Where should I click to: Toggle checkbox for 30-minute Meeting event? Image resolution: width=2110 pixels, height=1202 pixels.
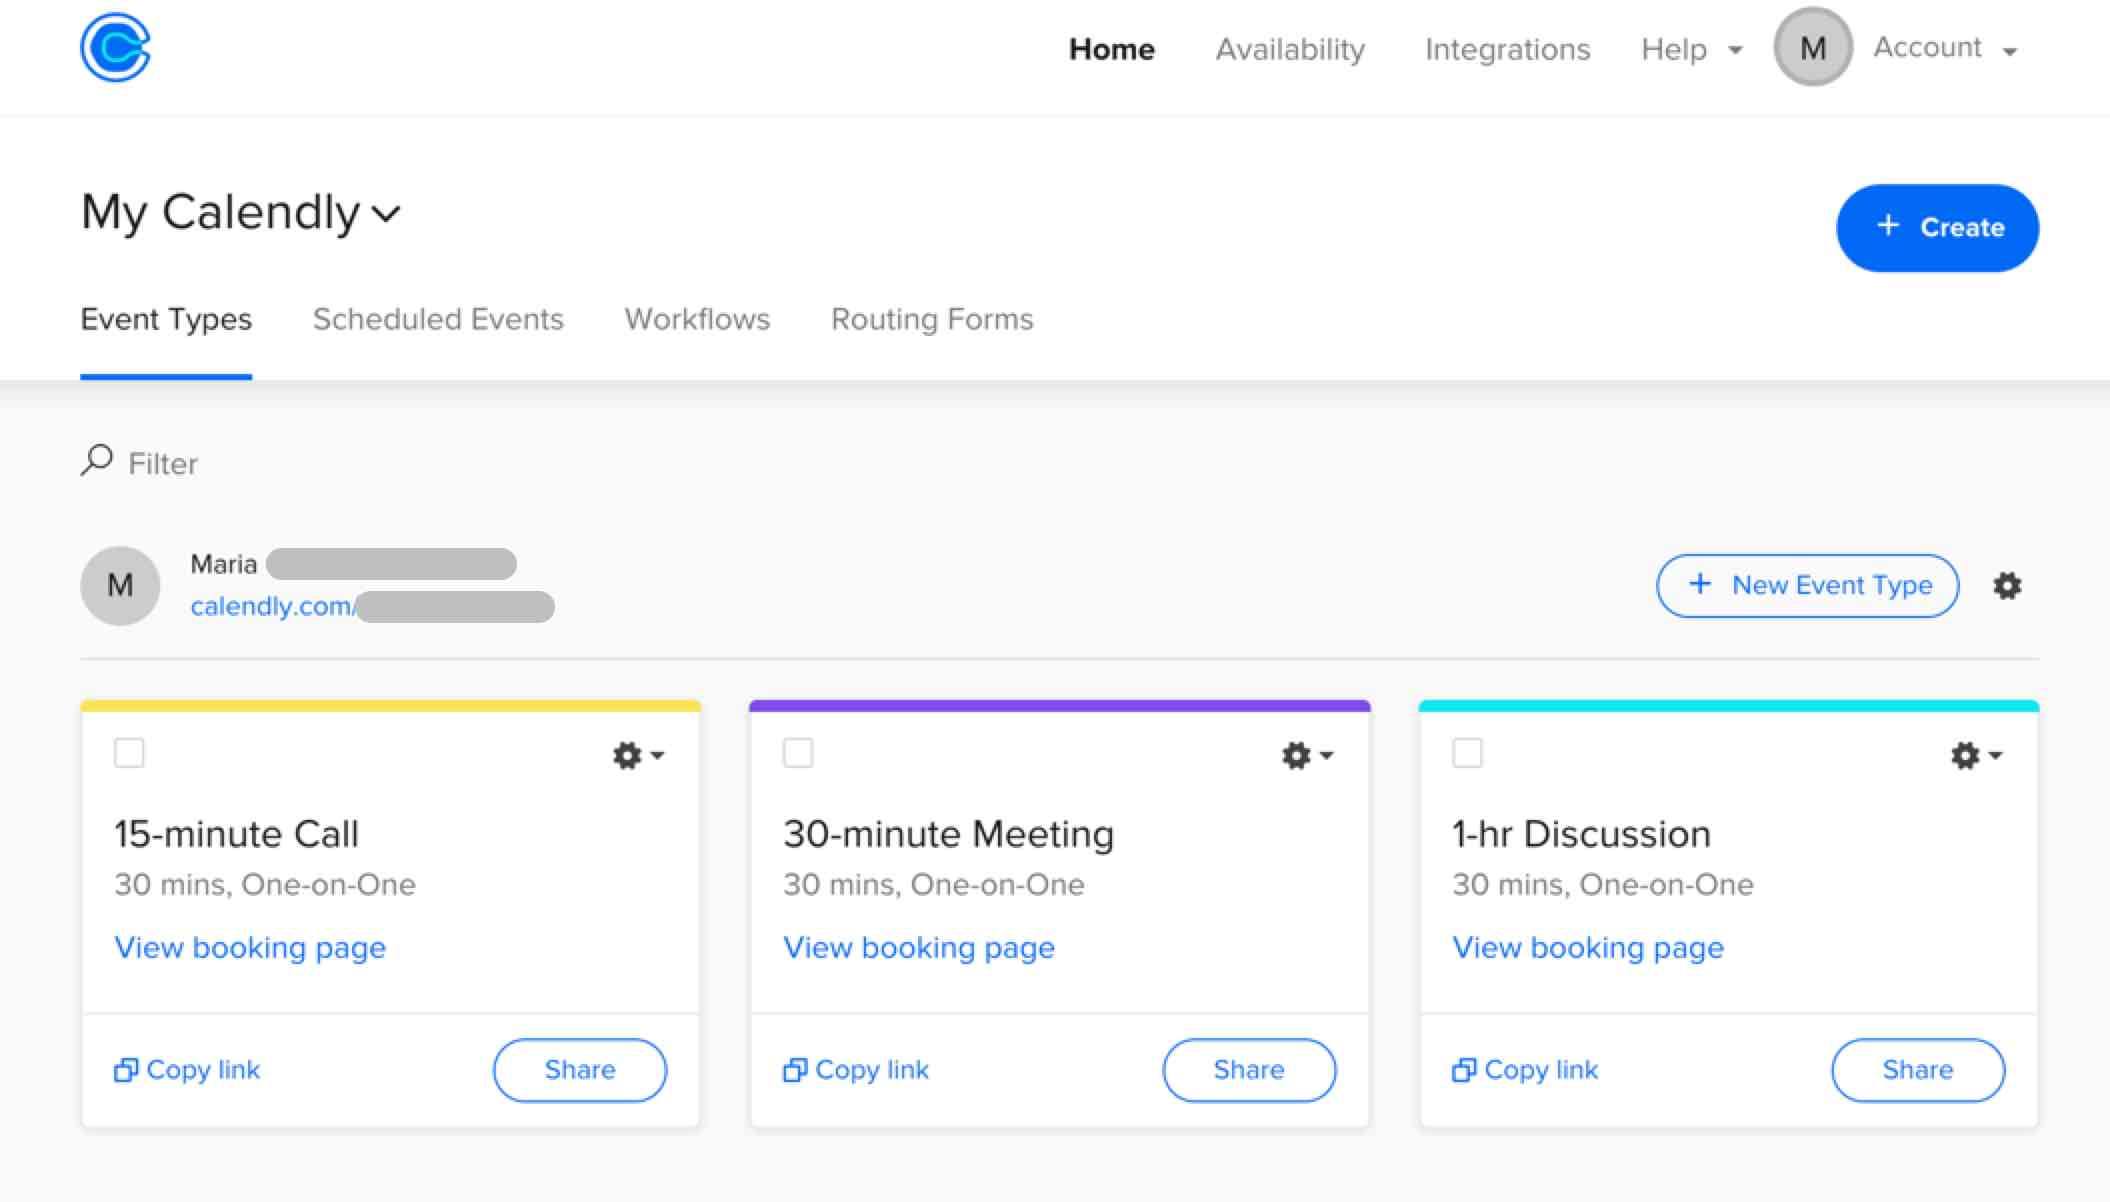click(x=797, y=751)
